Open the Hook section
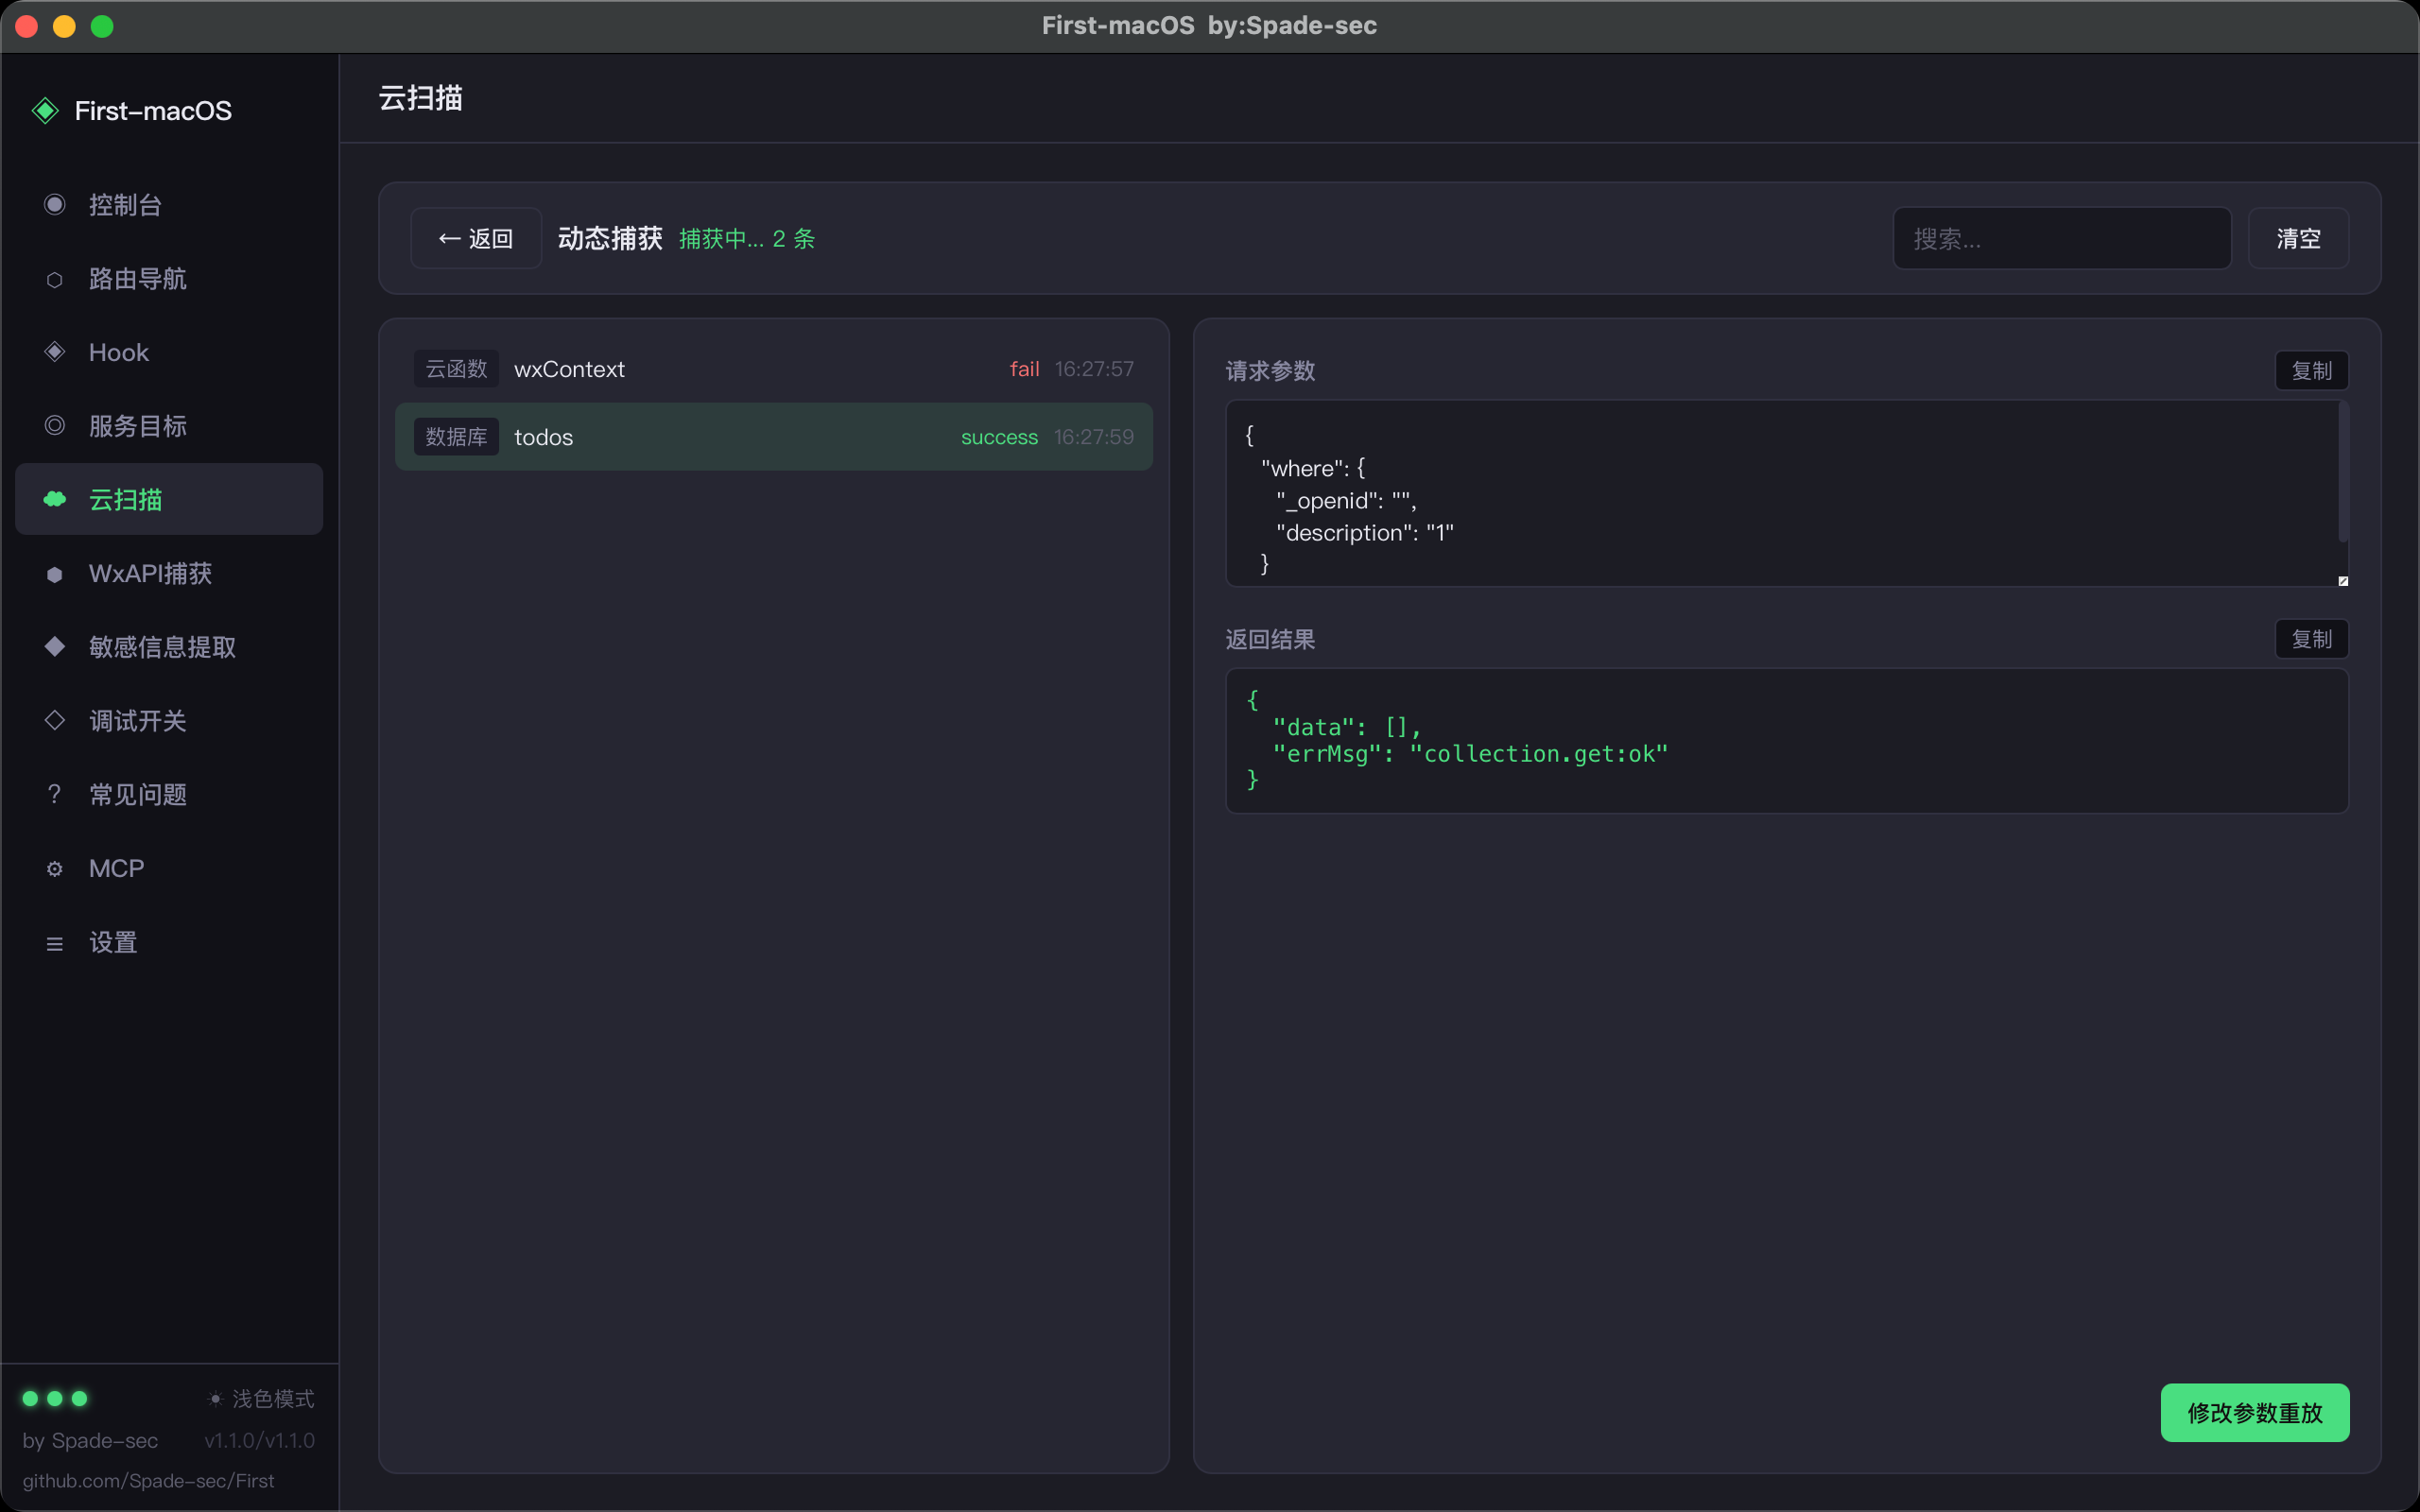 tap(169, 352)
